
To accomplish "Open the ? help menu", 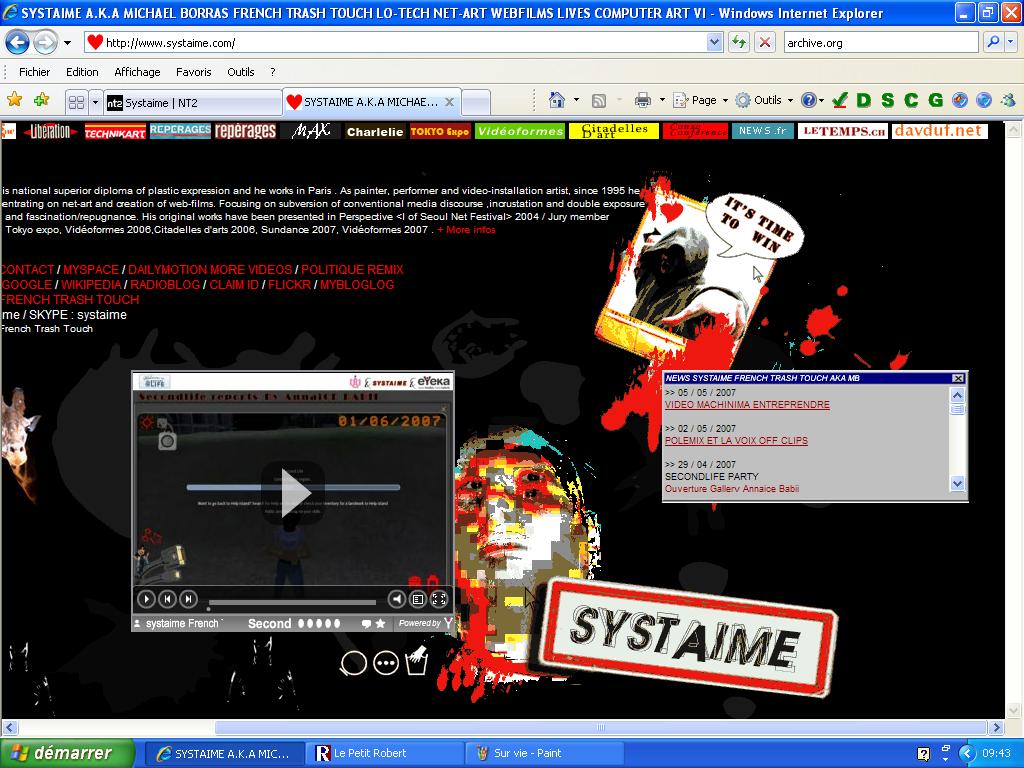I will click(x=272, y=72).
